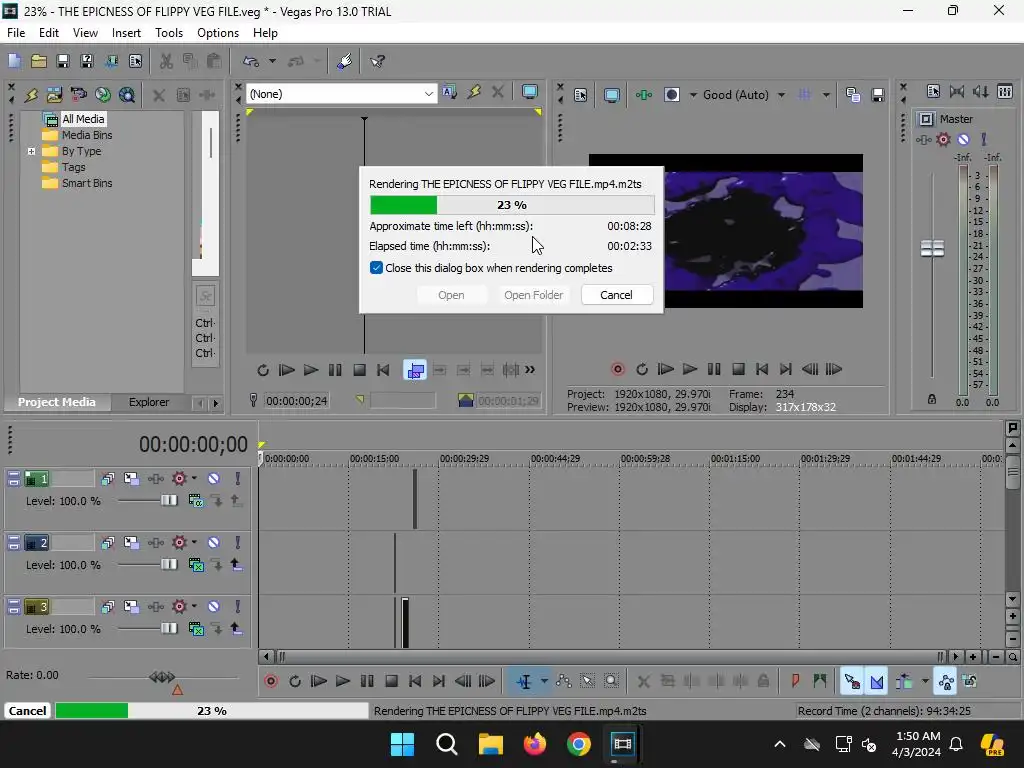Cancel rendering in the render dialog
The image size is (1024, 768).
[x=616, y=295]
